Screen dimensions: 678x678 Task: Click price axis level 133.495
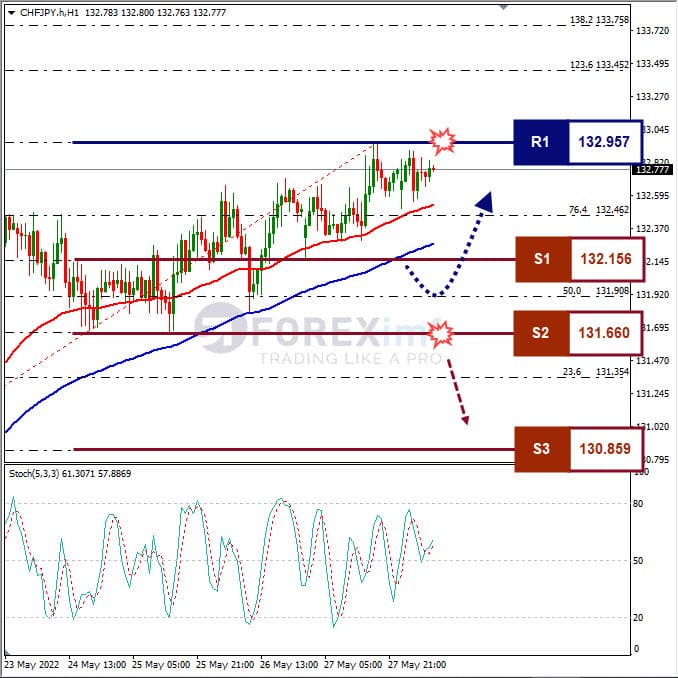[652, 64]
